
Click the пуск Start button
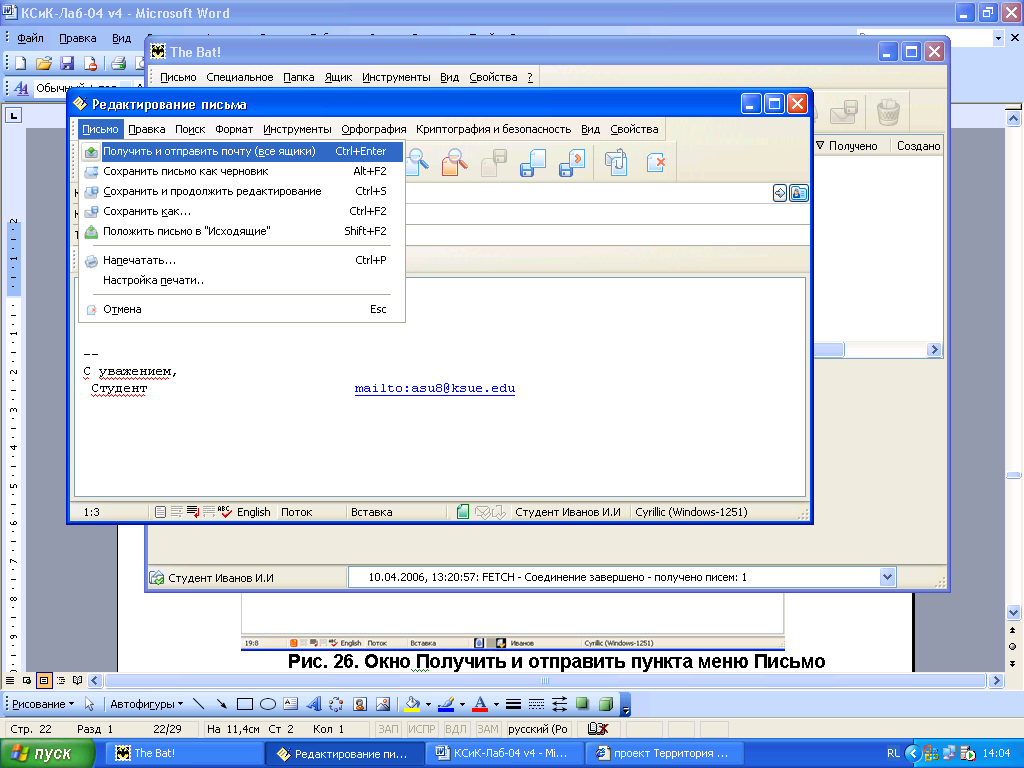point(46,754)
